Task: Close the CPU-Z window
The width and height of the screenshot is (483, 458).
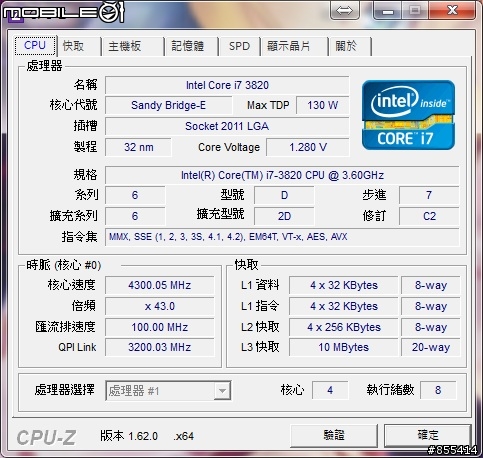Action: [x=452, y=10]
